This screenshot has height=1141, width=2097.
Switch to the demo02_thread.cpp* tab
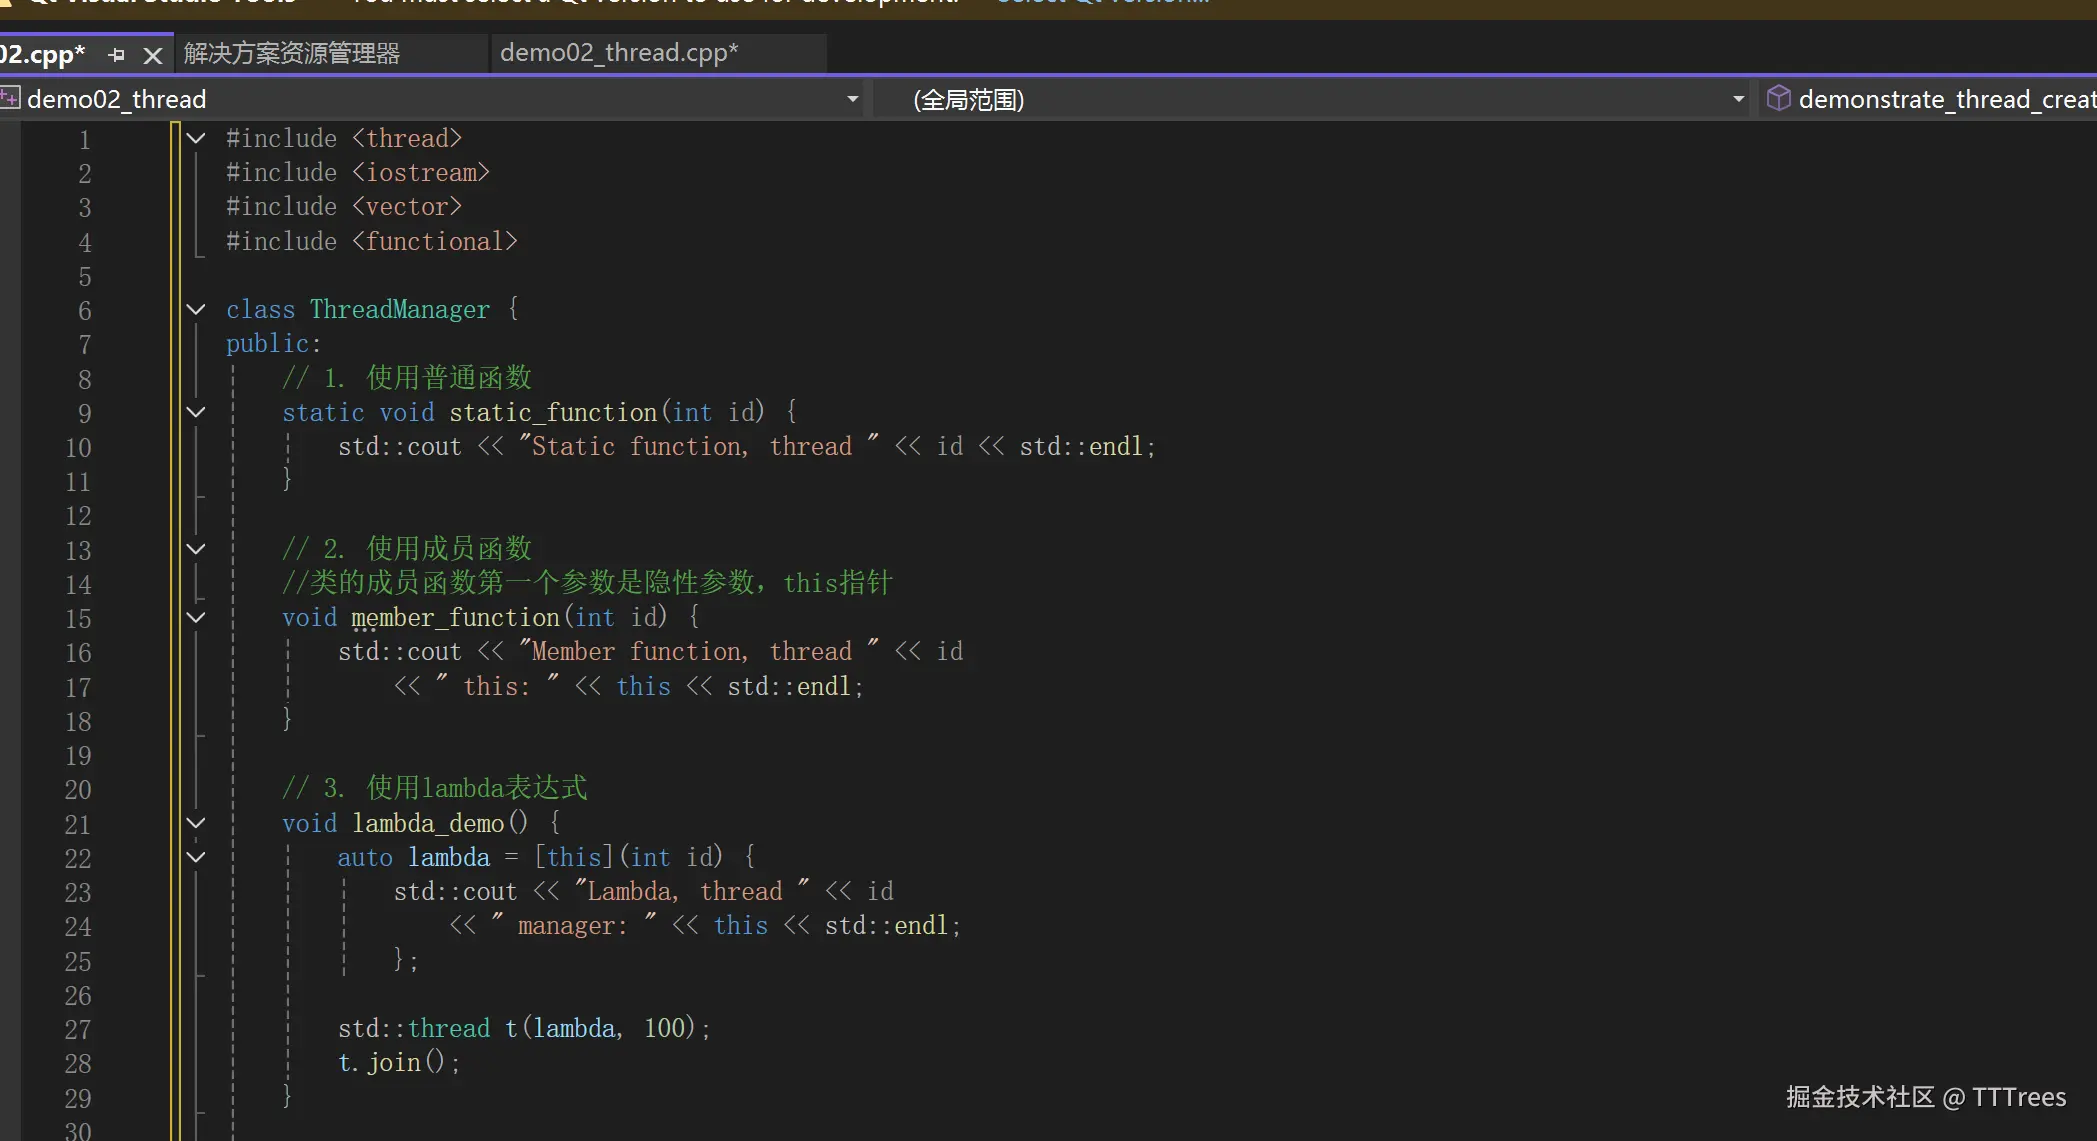tap(619, 53)
